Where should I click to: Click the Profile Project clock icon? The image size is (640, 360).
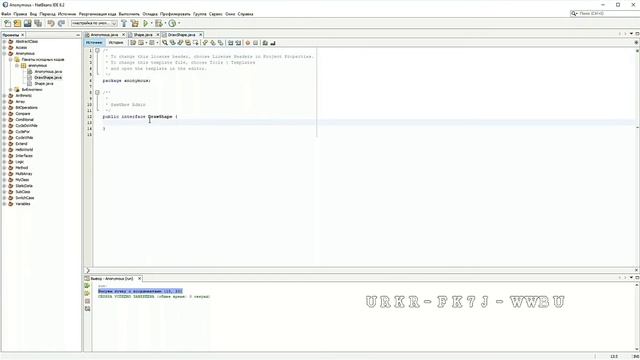pyautogui.click(x=172, y=24)
